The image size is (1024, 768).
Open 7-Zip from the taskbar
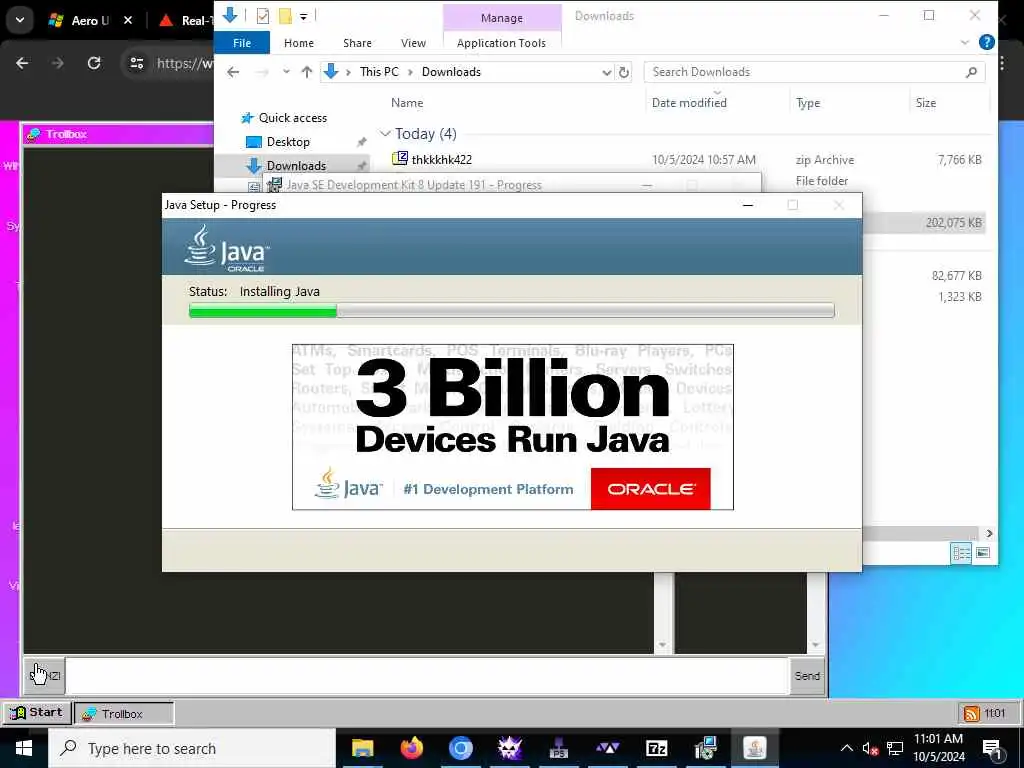click(x=656, y=748)
